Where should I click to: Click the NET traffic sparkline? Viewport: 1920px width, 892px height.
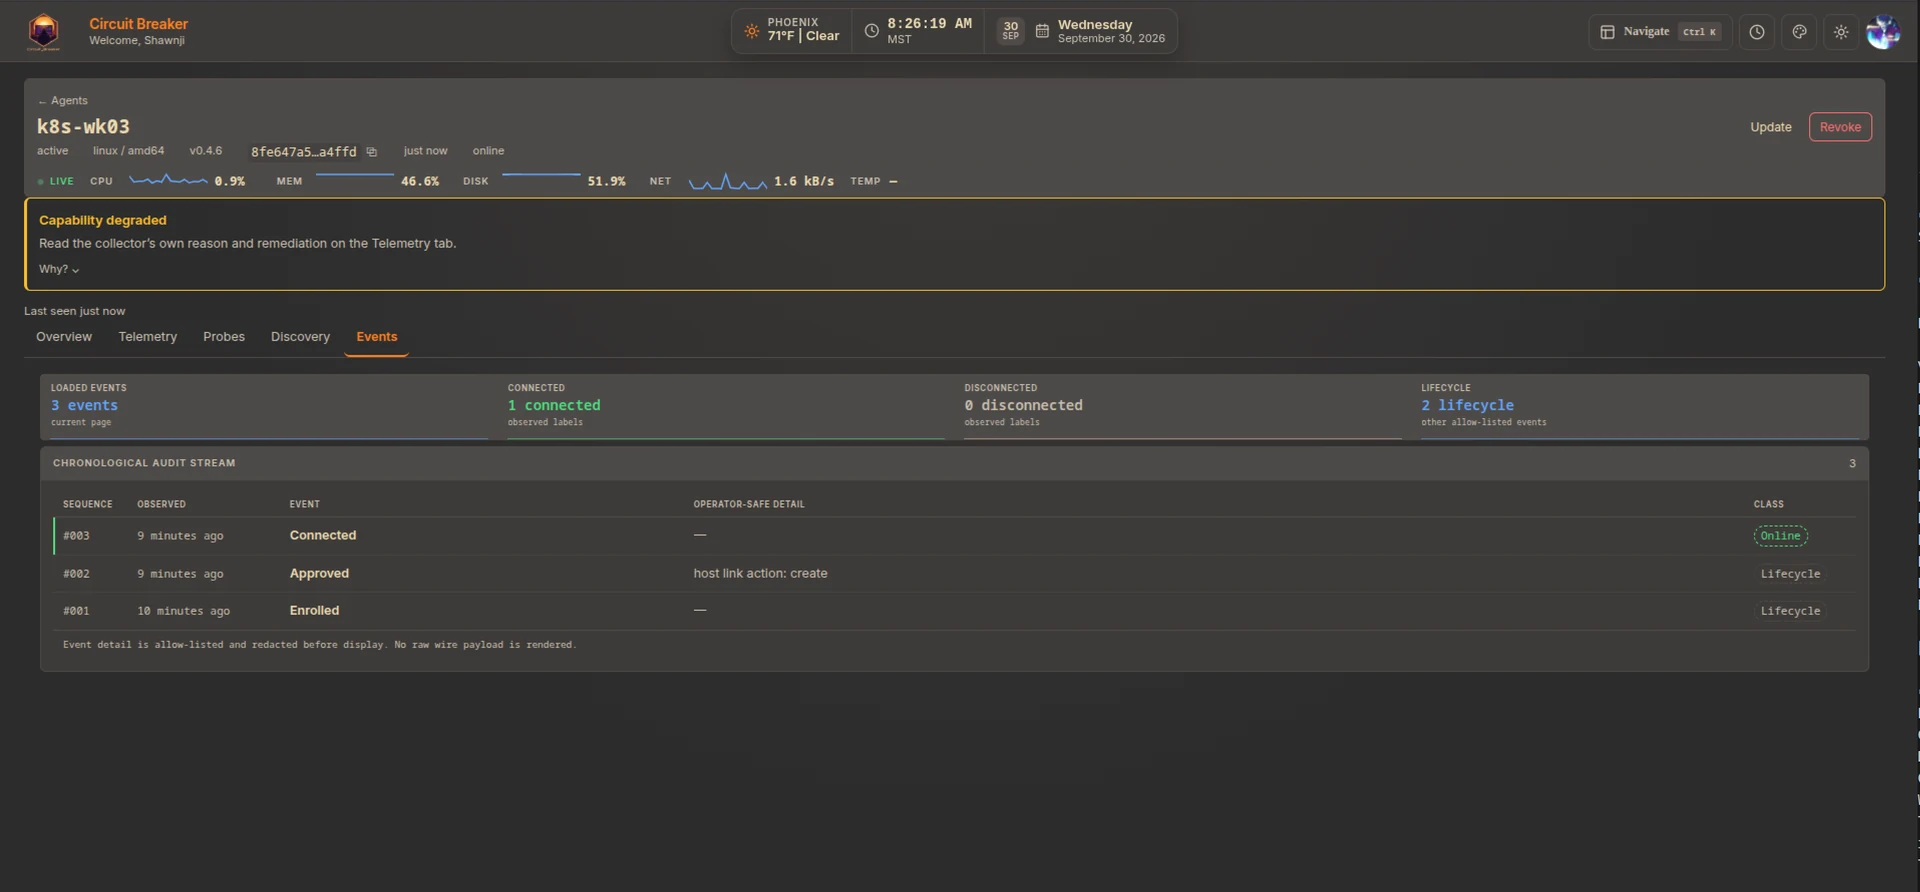click(x=728, y=181)
